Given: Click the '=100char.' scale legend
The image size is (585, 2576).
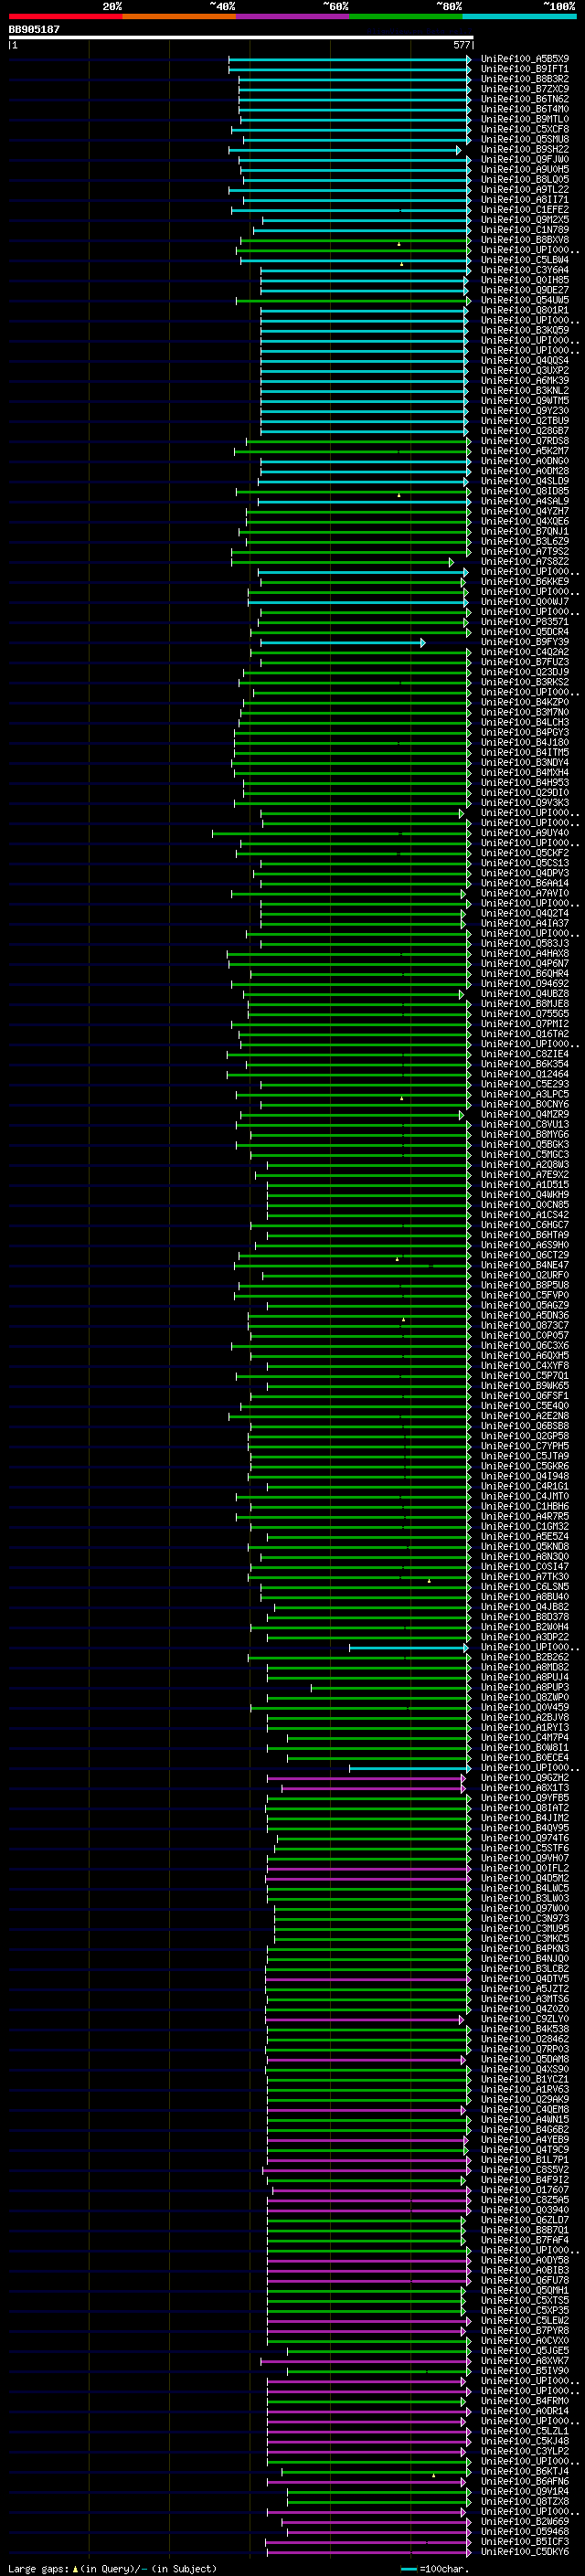Looking at the screenshot, I should pos(434,2568).
